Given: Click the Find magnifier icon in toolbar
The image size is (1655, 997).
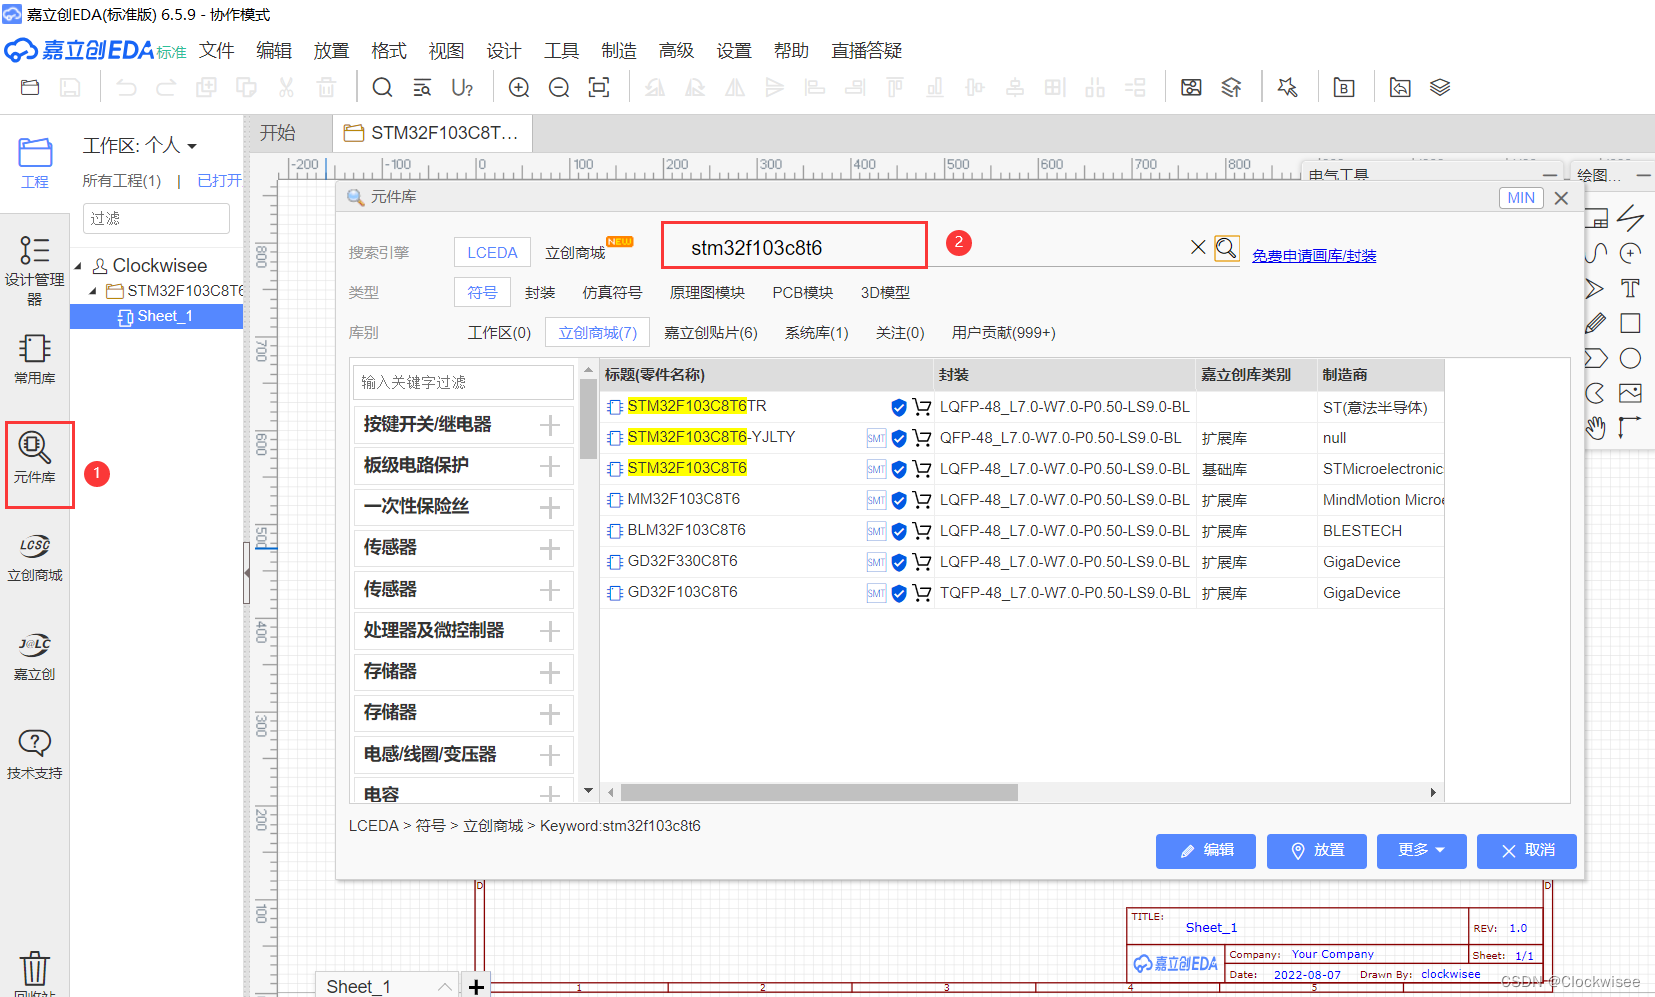Looking at the screenshot, I should (x=382, y=88).
